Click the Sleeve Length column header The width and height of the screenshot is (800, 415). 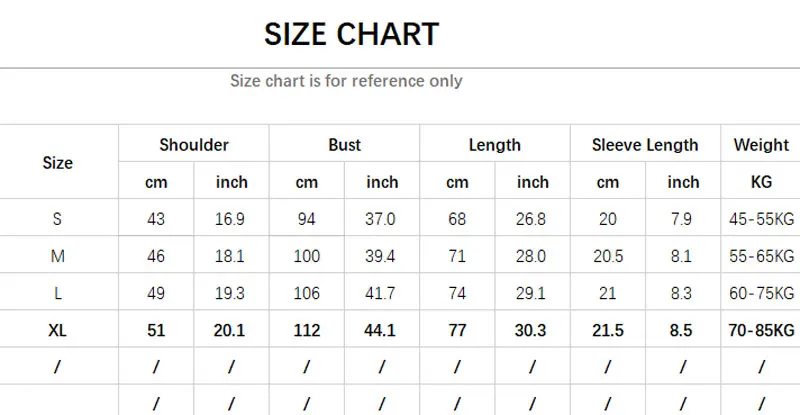pyautogui.click(x=645, y=145)
